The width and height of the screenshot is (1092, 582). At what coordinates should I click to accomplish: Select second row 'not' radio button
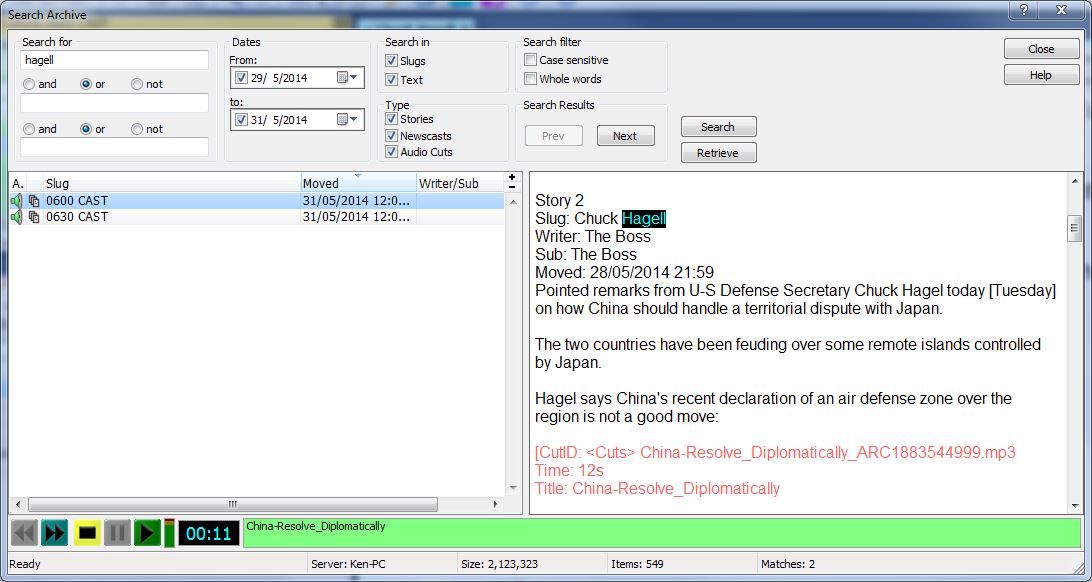coord(137,129)
